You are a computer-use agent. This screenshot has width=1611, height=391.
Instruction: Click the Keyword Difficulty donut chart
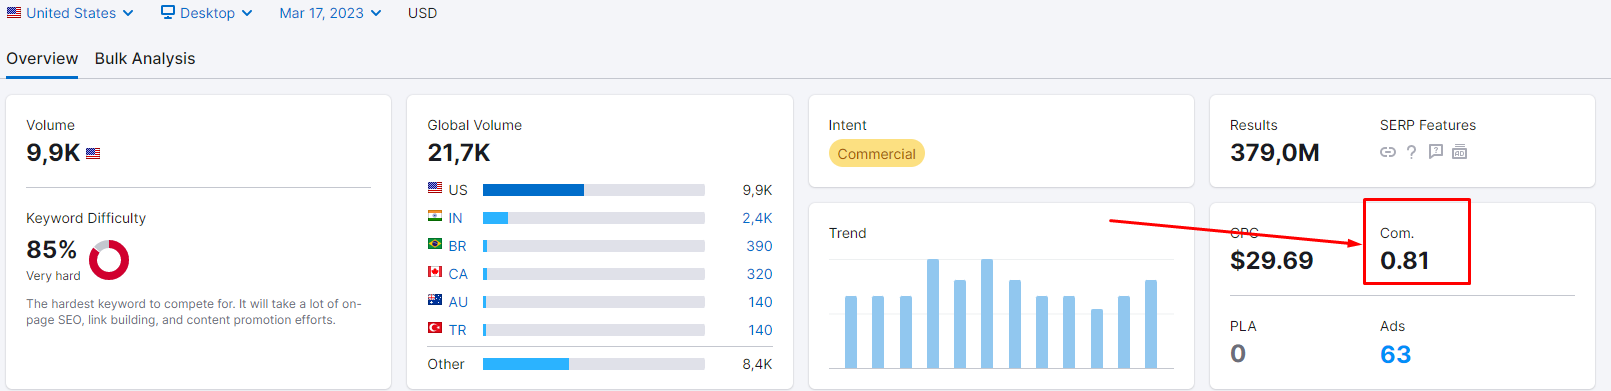[109, 260]
